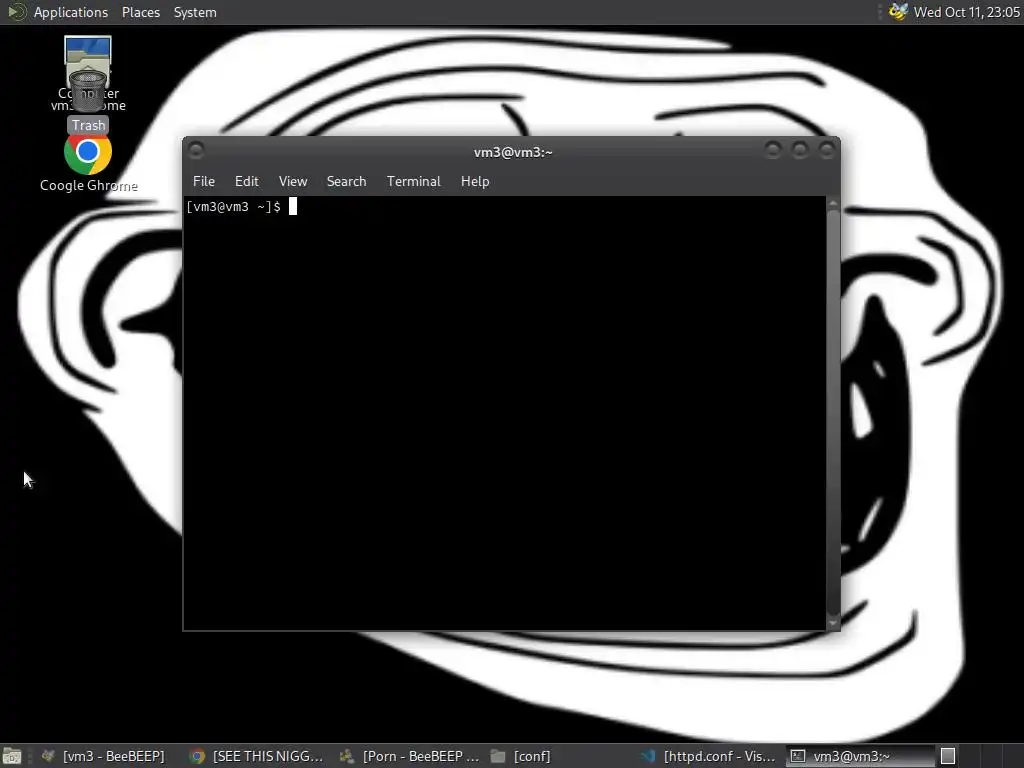Switch to the conf folder taskbar window
Image resolution: width=1024 pixels, height=768 pixels.
522,756
